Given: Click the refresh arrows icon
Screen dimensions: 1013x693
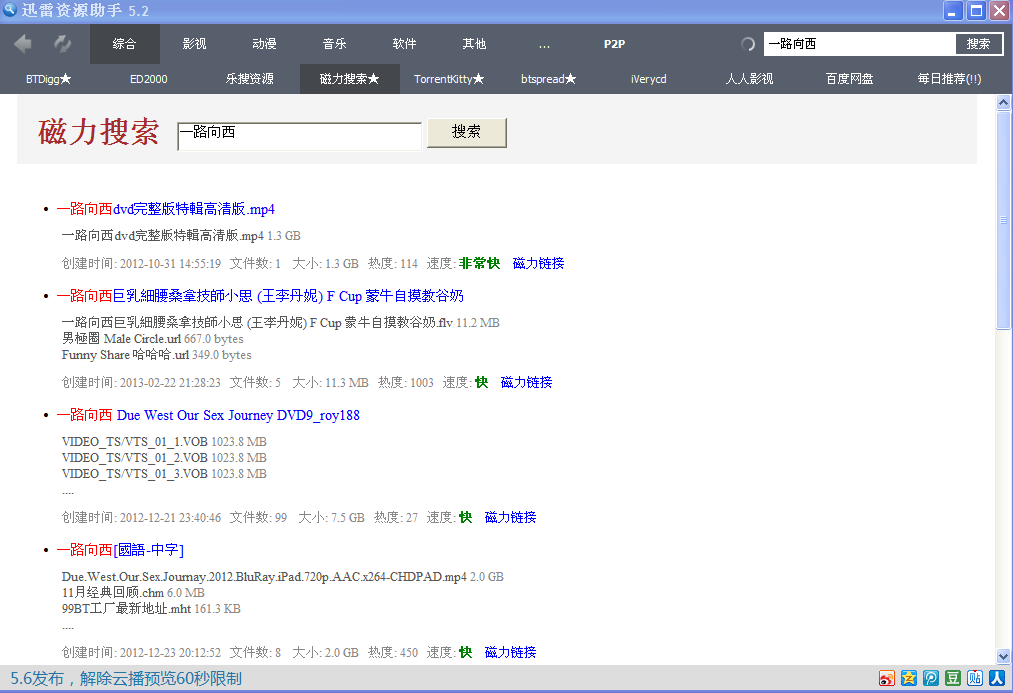Looking at the screenshot, I should point(62,44).
